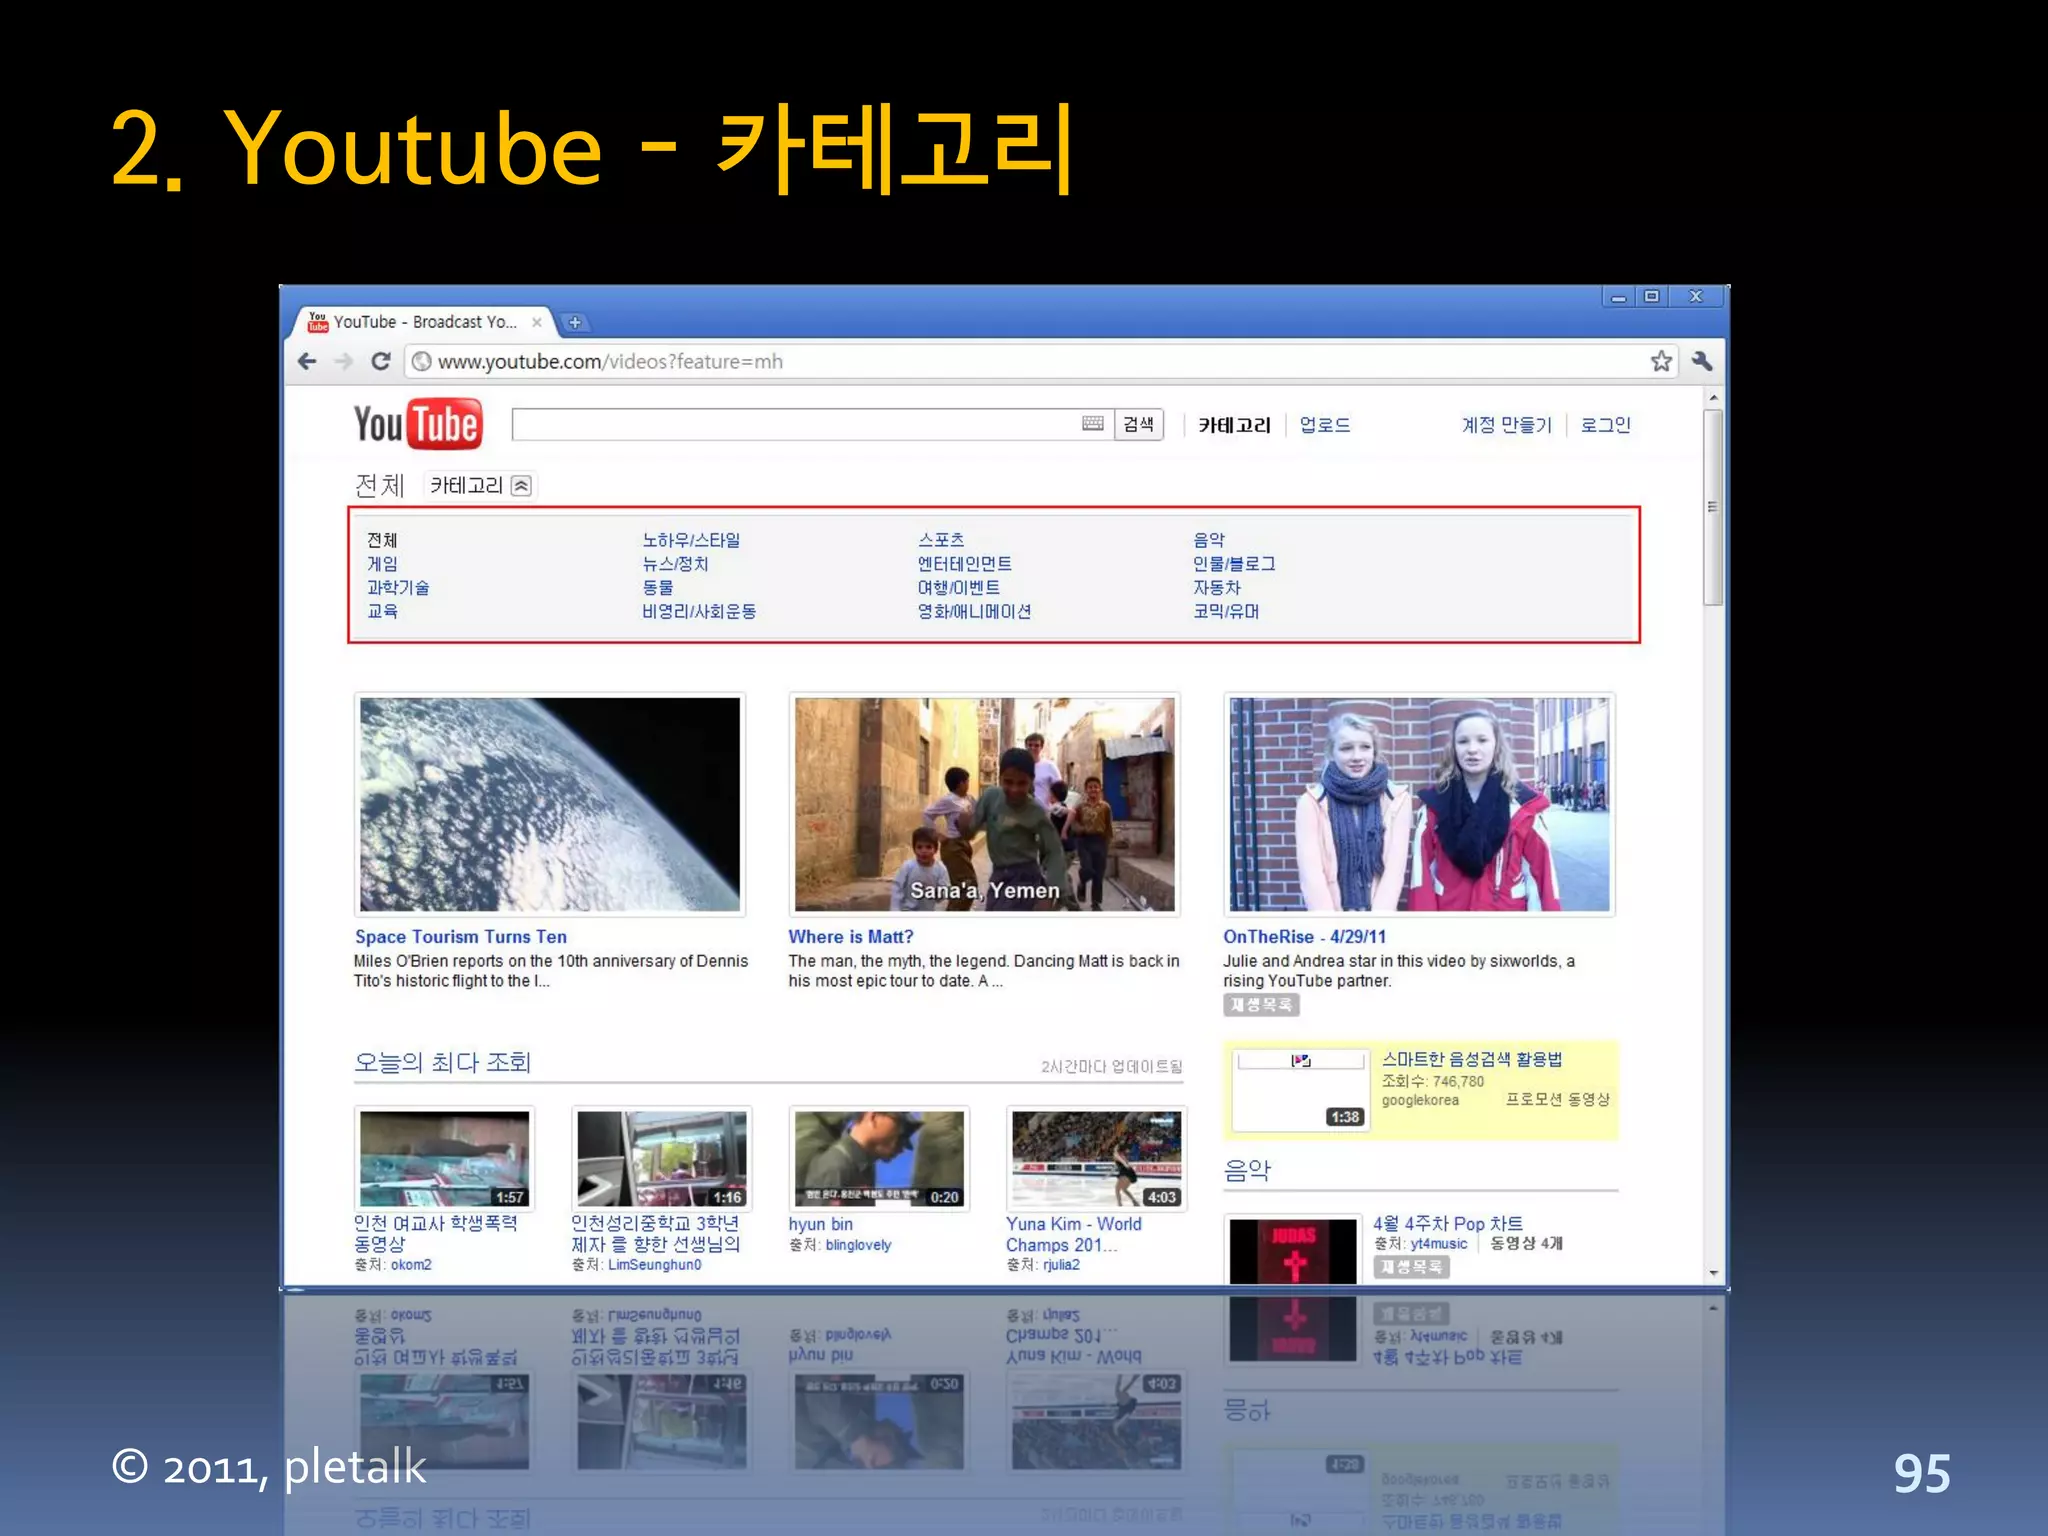Select the 코믹/유머 category
This screenshot has height=1536, width=2048.
point(1226,611)
